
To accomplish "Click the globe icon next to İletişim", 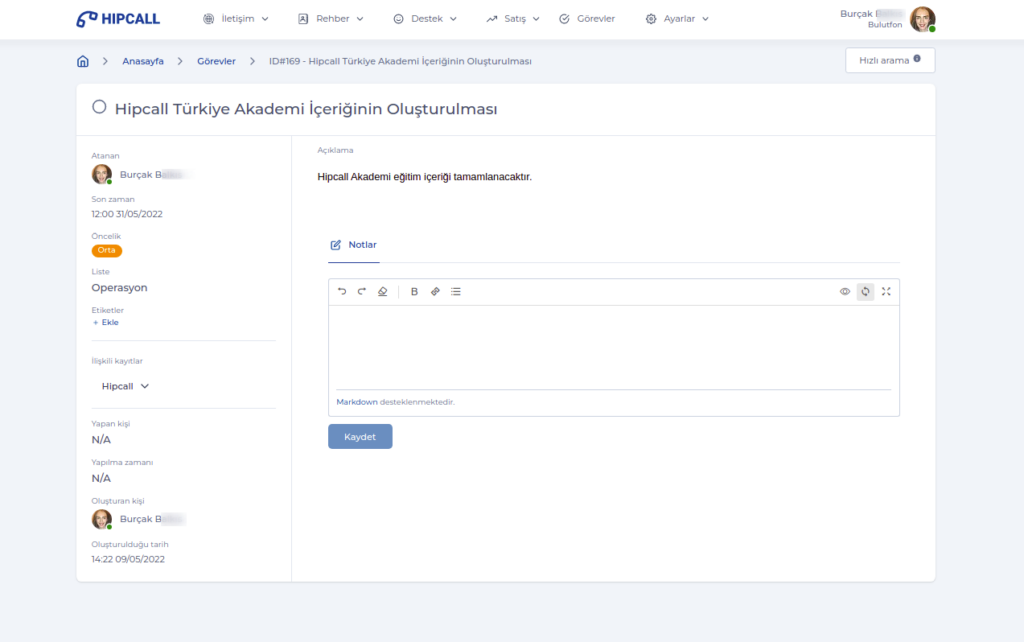I will click(208, 19).
